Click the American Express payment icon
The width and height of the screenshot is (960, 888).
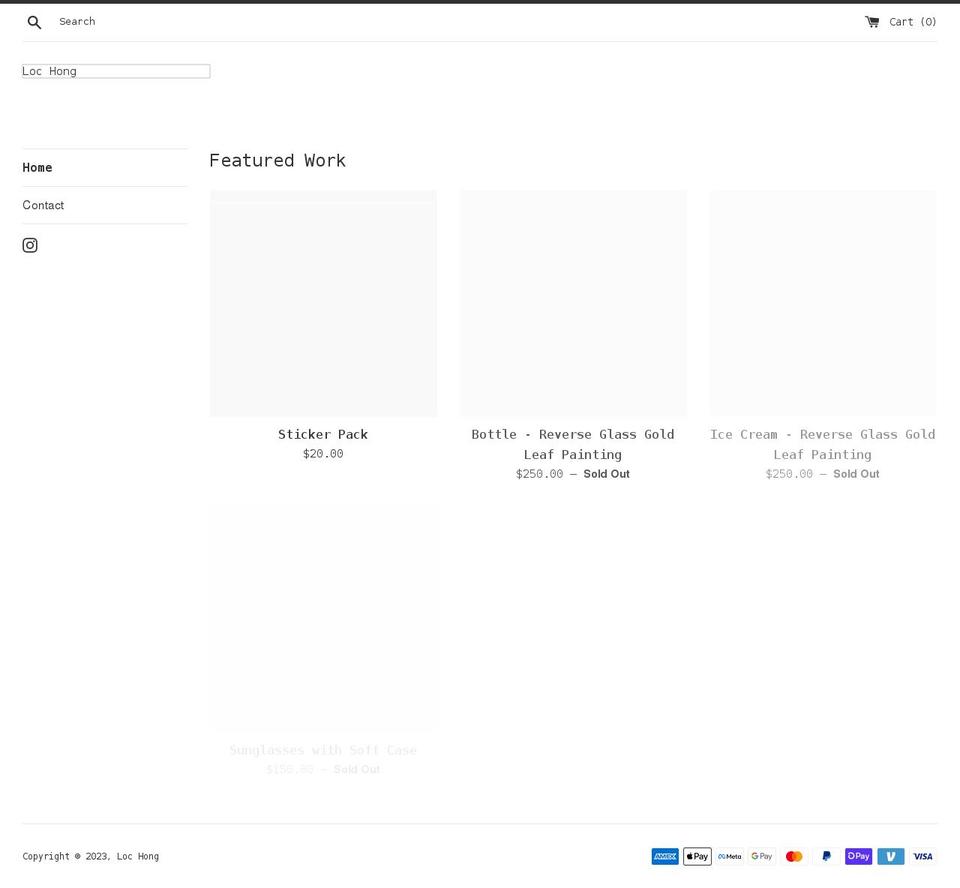pyautogui.click(x=664, y=856)
